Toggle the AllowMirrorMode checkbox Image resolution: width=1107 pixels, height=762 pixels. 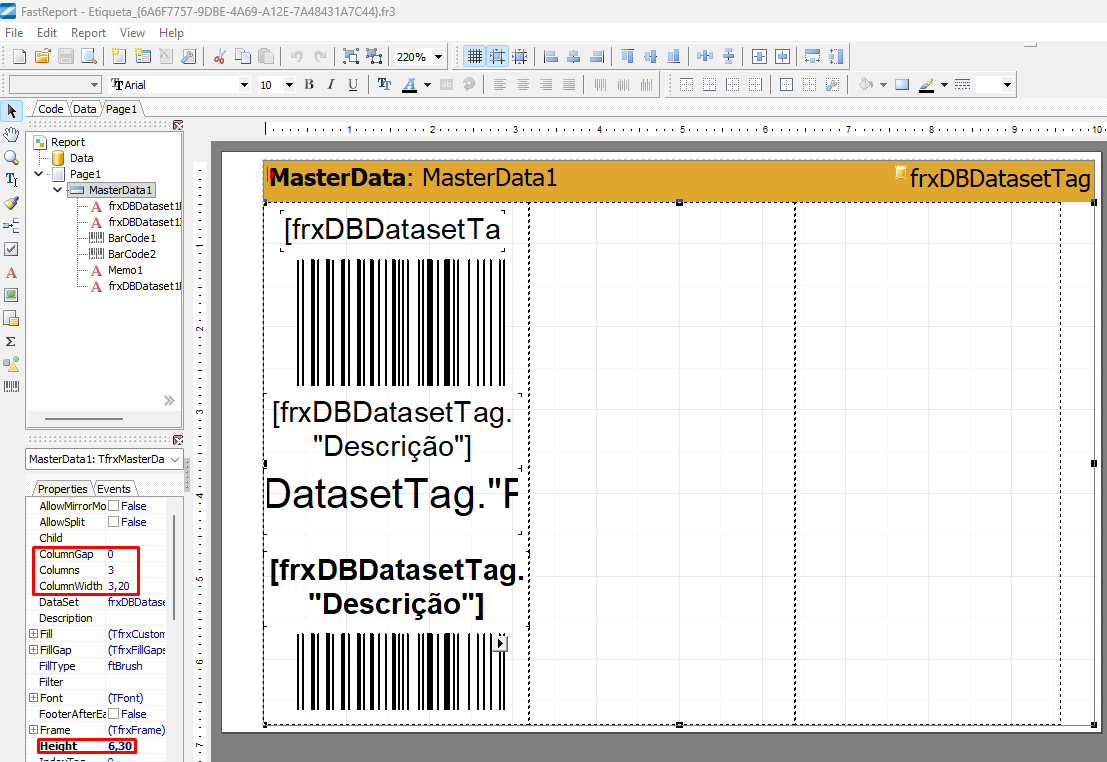point(113,506)
